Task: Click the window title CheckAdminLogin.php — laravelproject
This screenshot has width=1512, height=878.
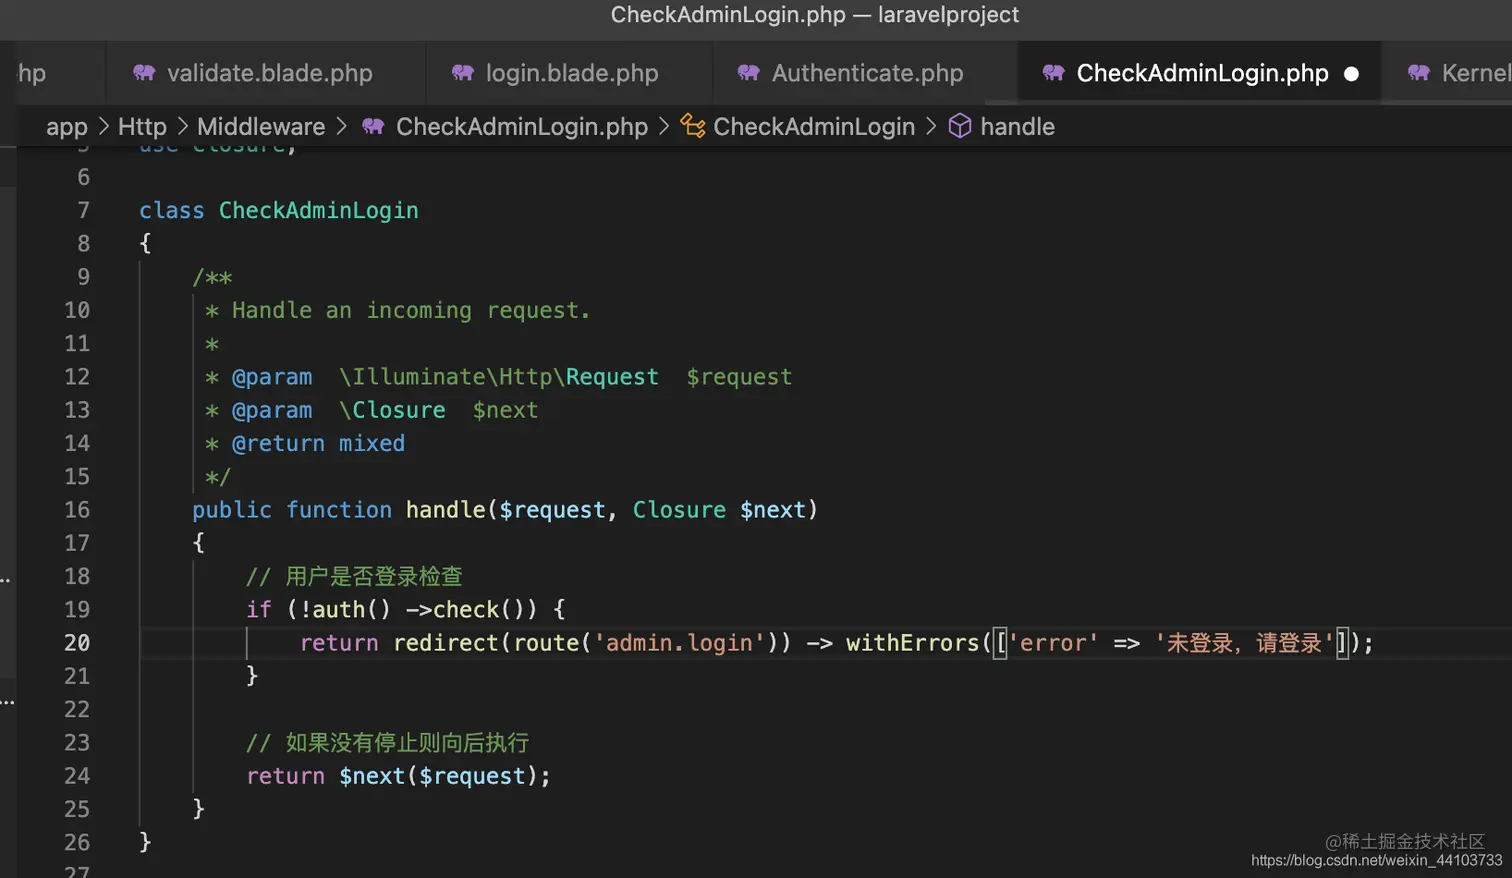Action: (814, 15)
